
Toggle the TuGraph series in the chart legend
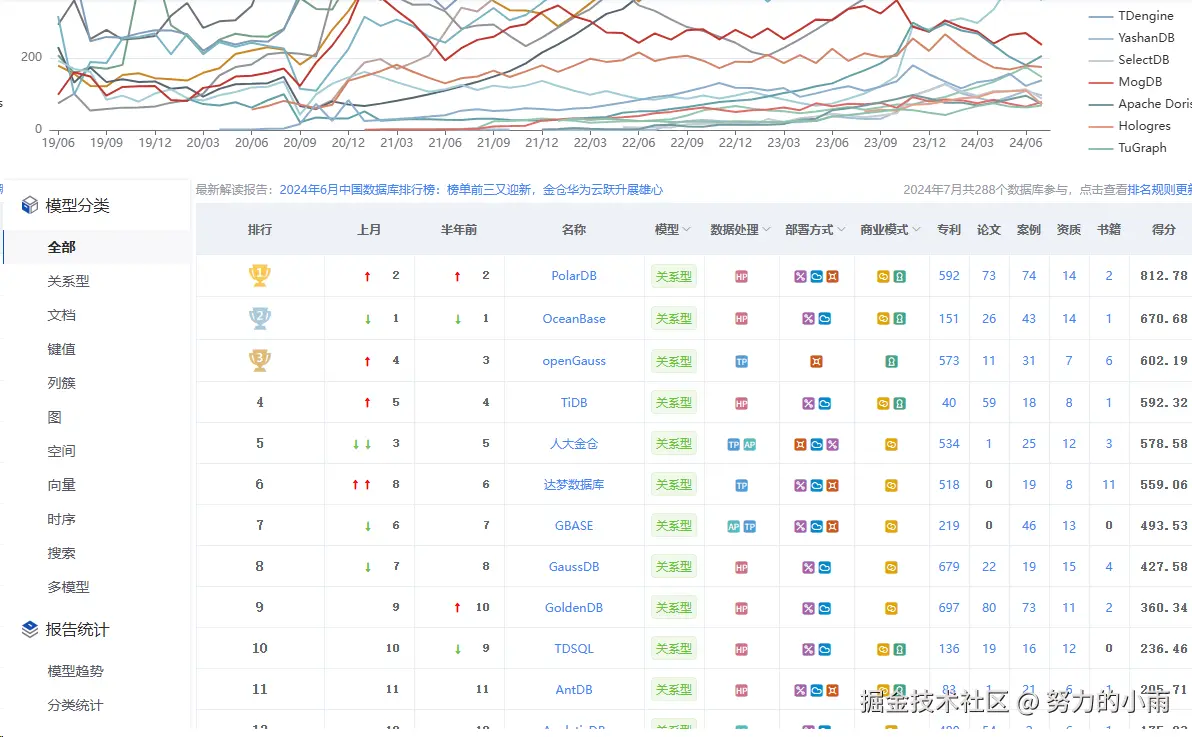1127,148
